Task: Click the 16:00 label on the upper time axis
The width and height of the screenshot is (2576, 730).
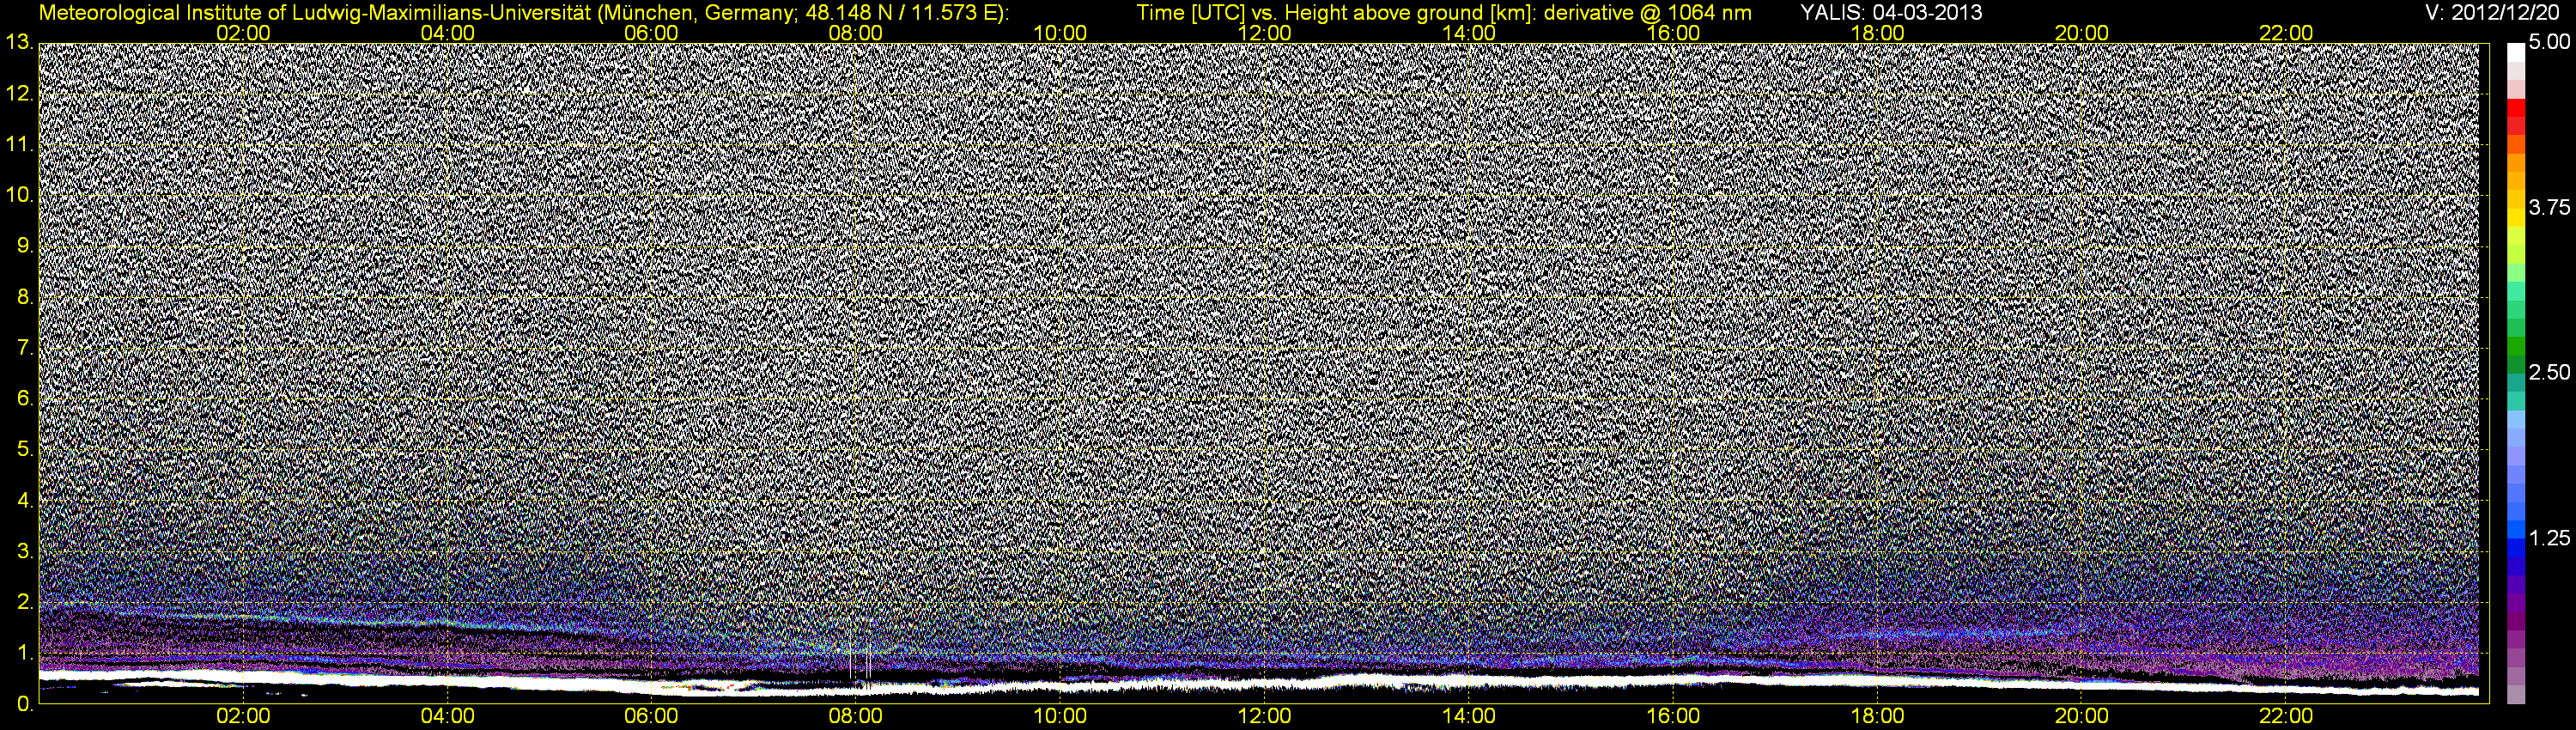Action: 1673,33
